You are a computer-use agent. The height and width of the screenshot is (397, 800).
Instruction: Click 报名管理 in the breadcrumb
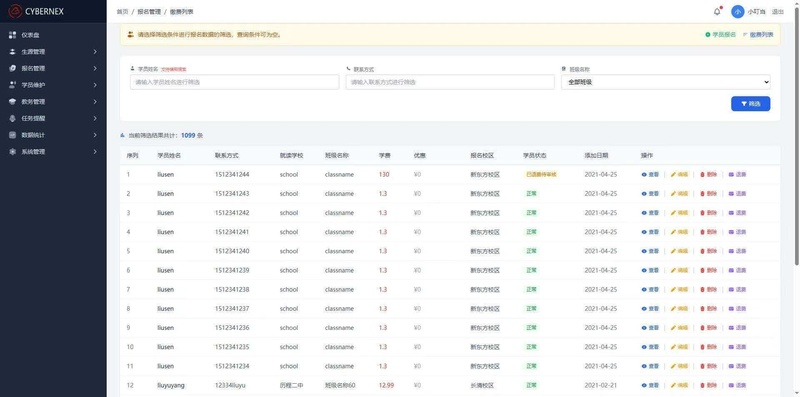(149, 12)
